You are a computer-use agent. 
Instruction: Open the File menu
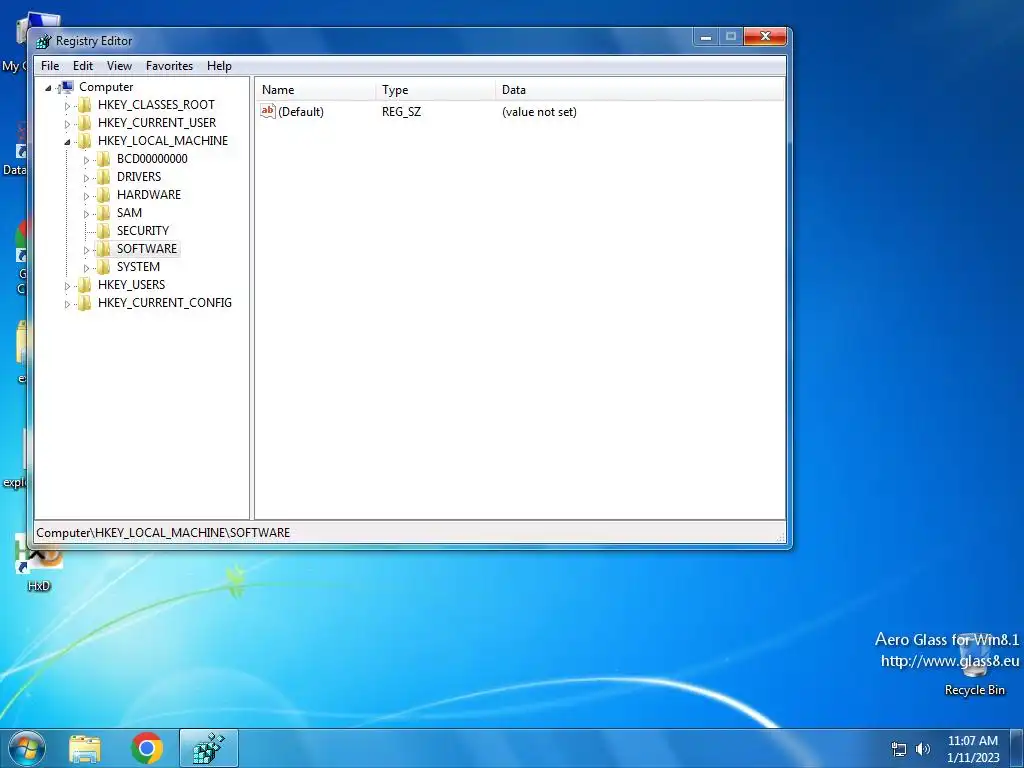[x=50, y=66]
